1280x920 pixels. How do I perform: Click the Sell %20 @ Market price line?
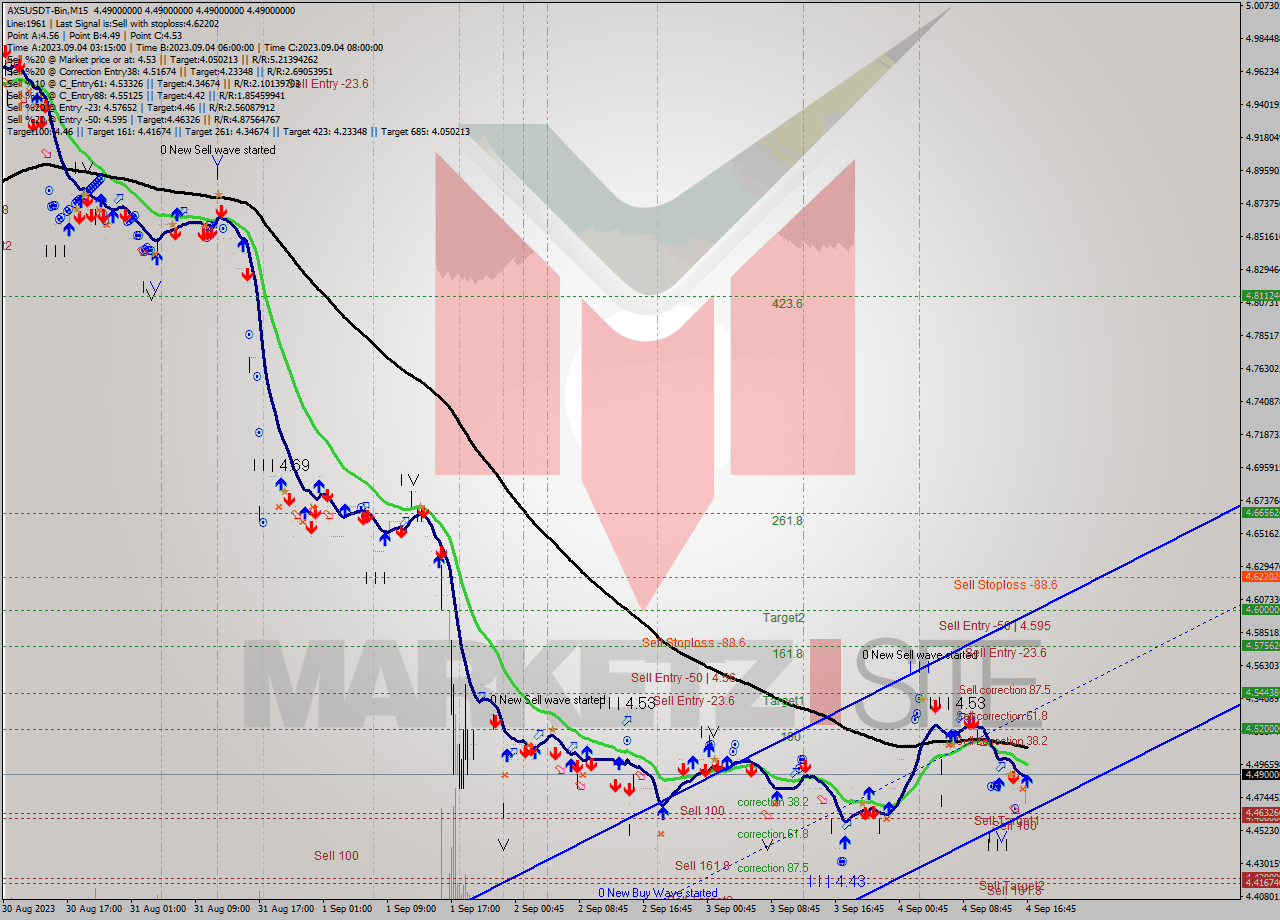[162, 59]
